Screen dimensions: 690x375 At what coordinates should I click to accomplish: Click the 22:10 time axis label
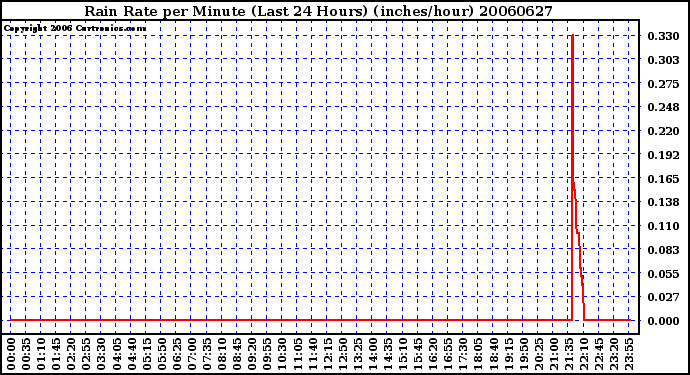pyautogui.click(x=584, y=354)
